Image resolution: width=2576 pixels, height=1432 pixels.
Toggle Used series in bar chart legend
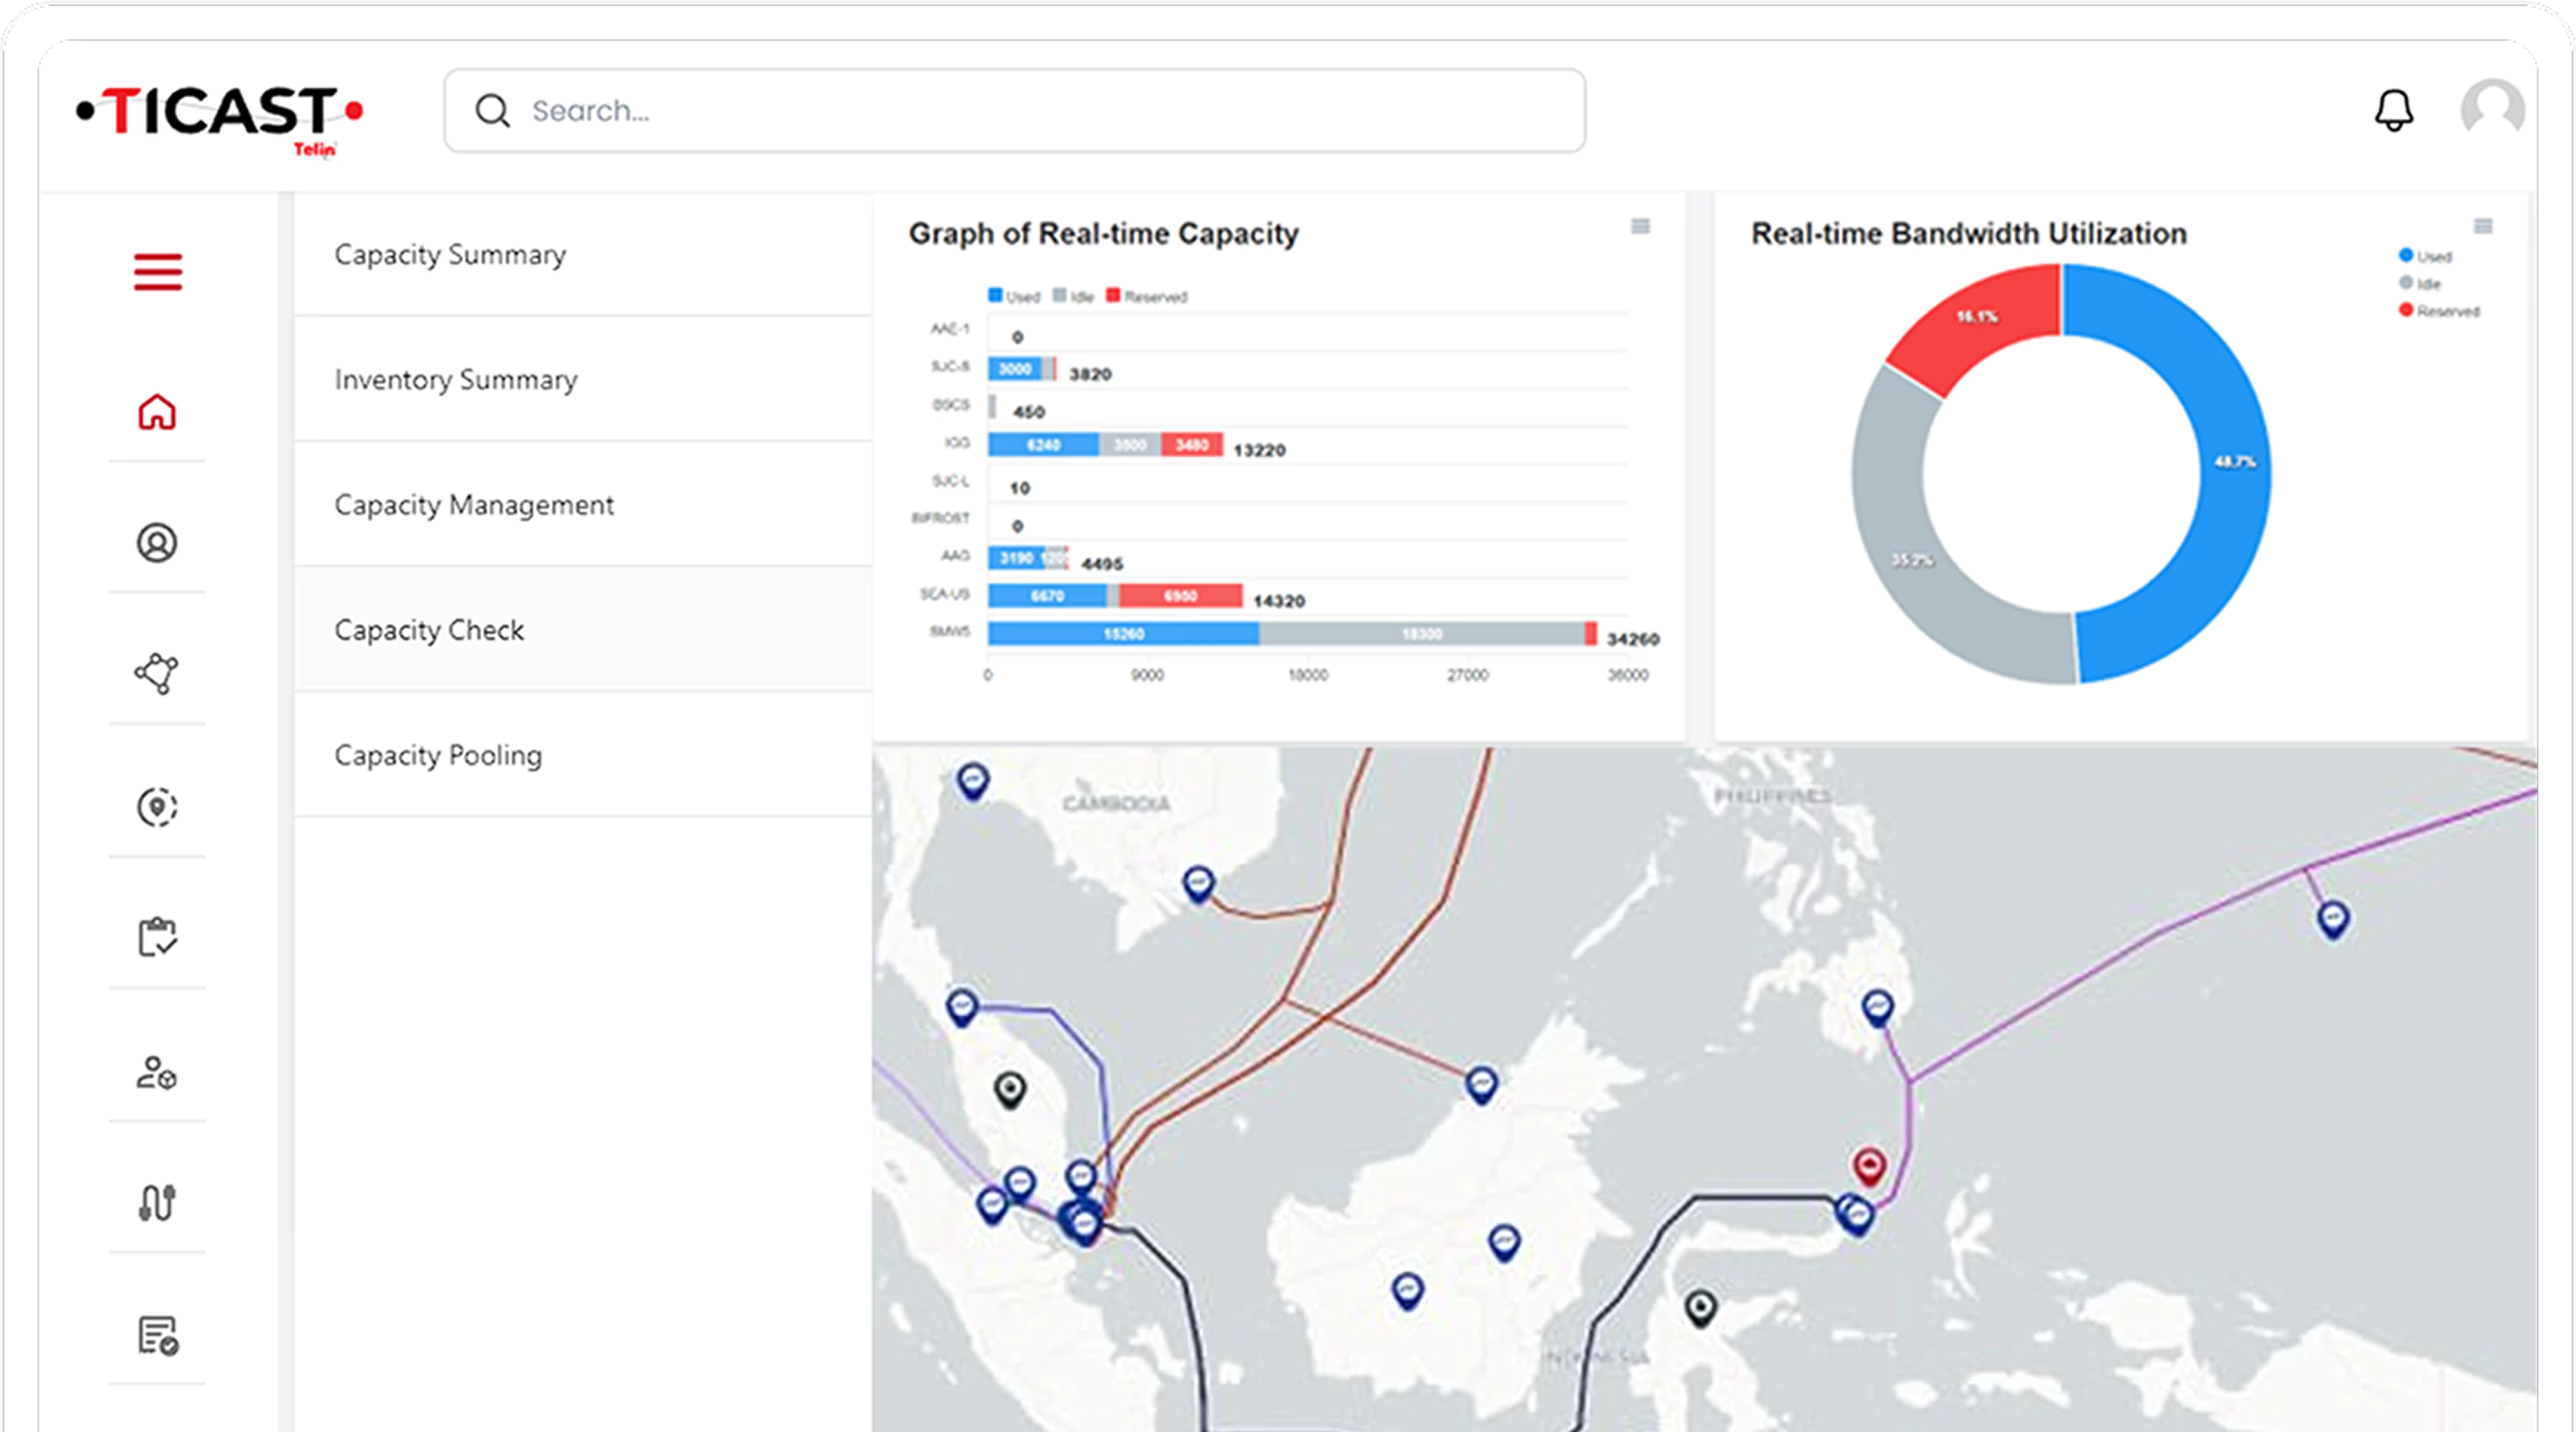point(1014,296)
